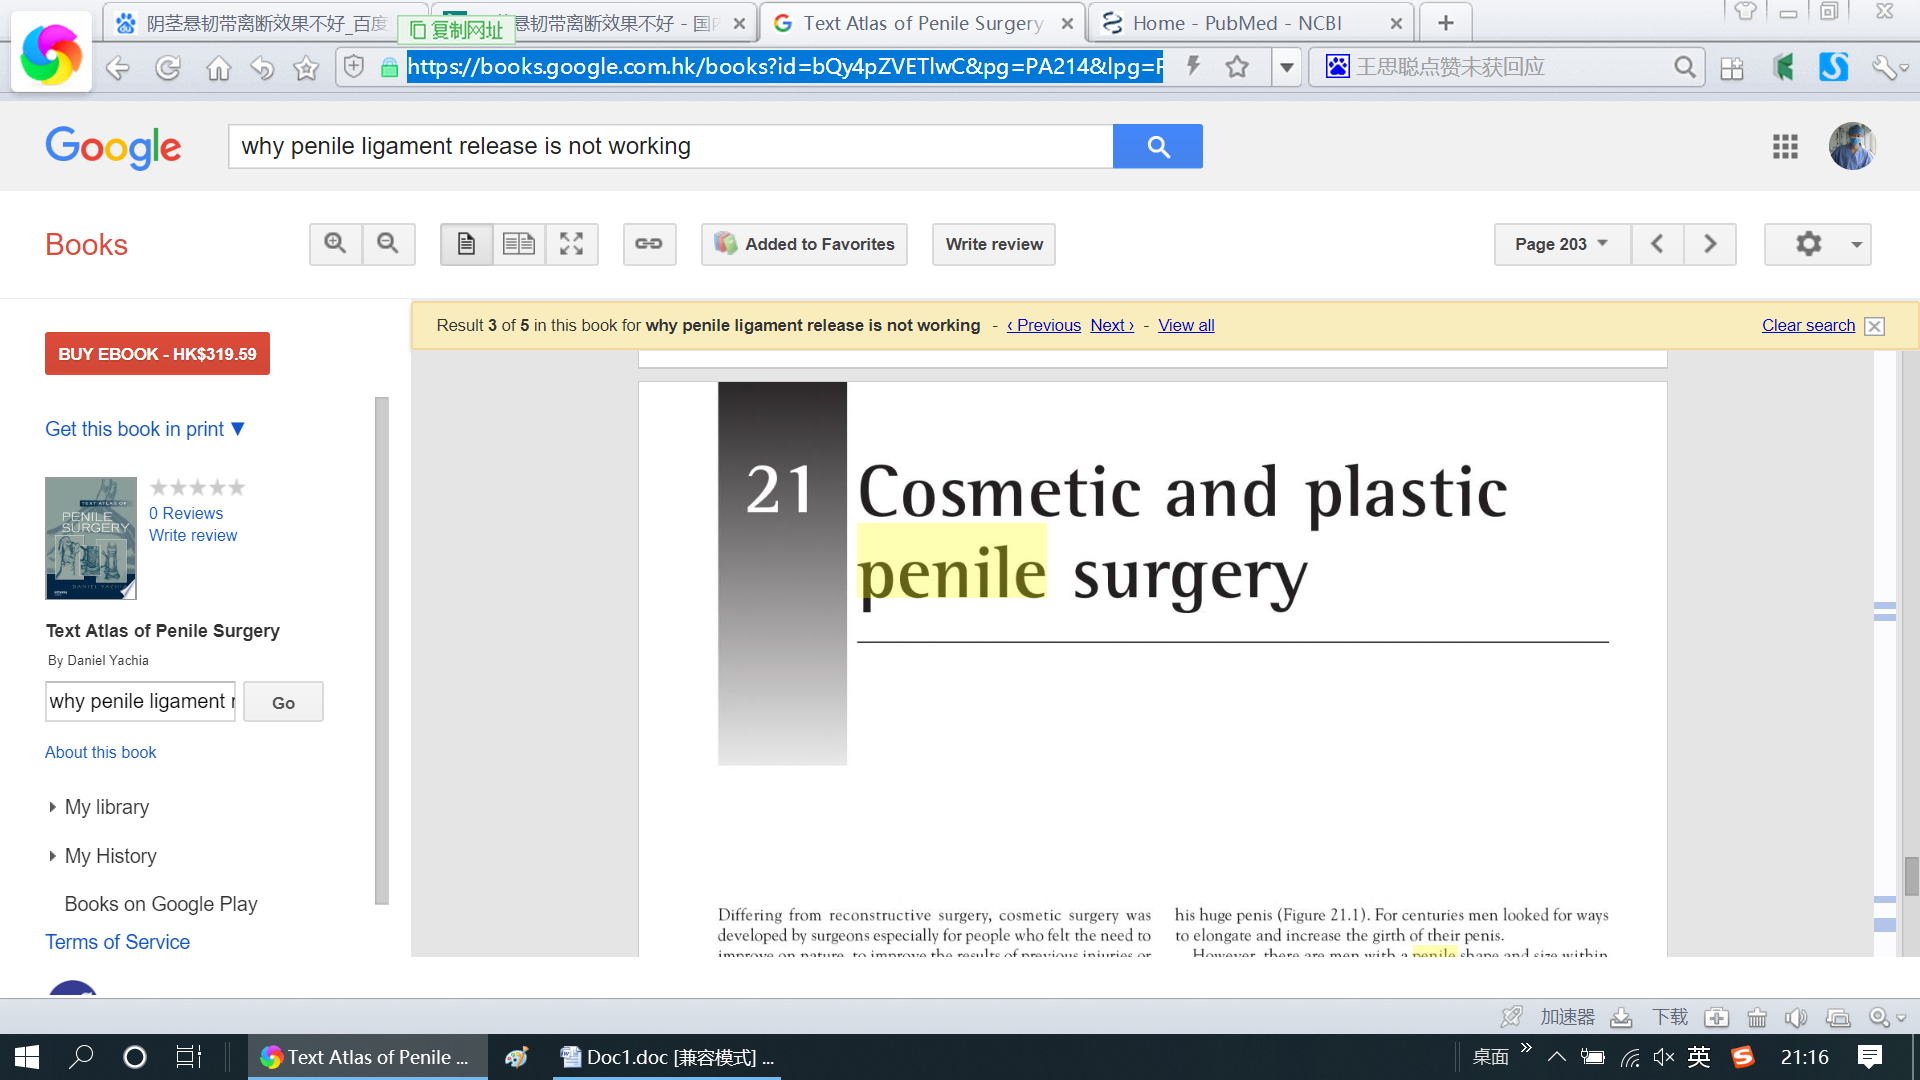Zoom out on the book page
The image size is (1920, 1080).
click(388, 244)
